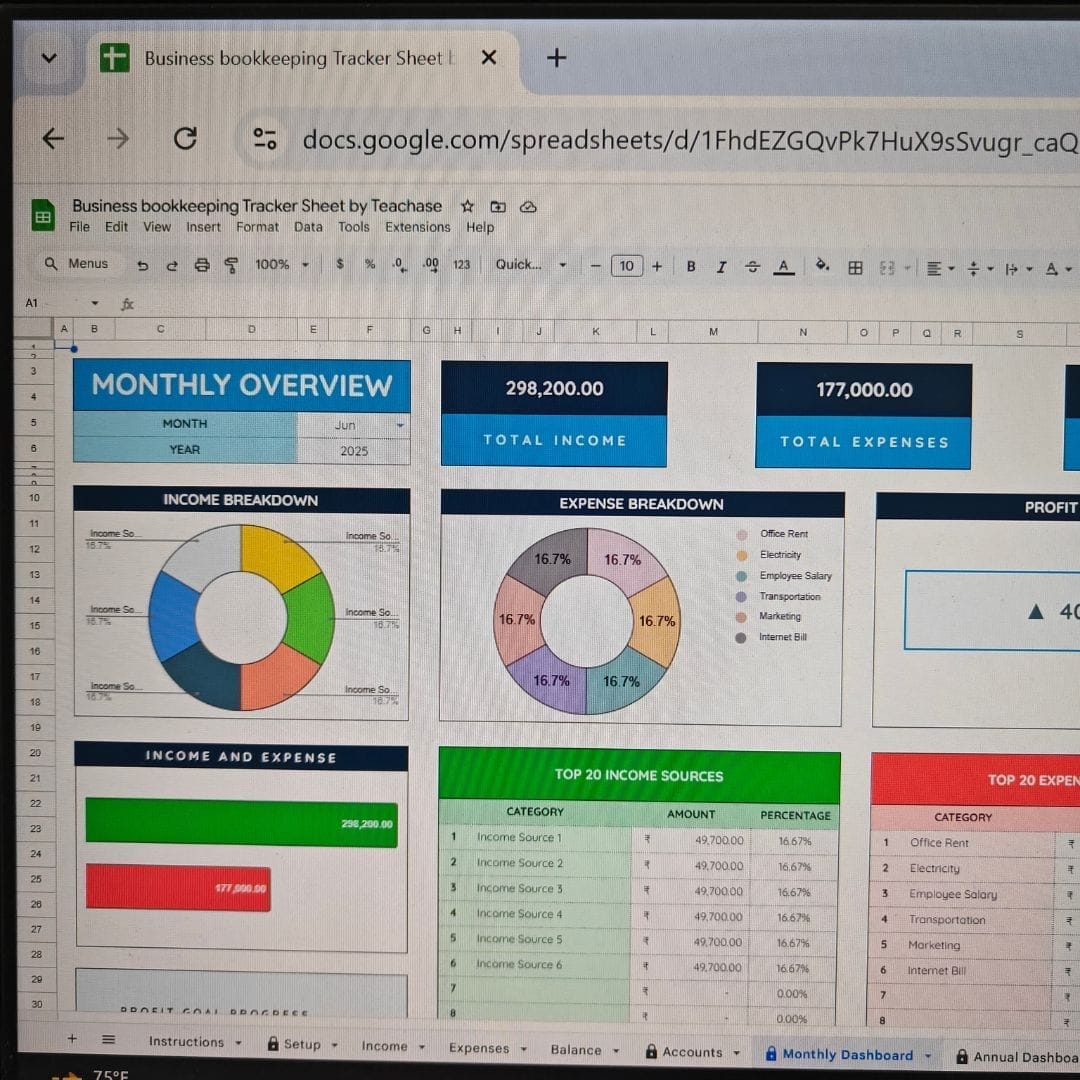Open text rotation dropdown
Image resolution: width=1080 pixels, height=1080 pixels.
1059,269
